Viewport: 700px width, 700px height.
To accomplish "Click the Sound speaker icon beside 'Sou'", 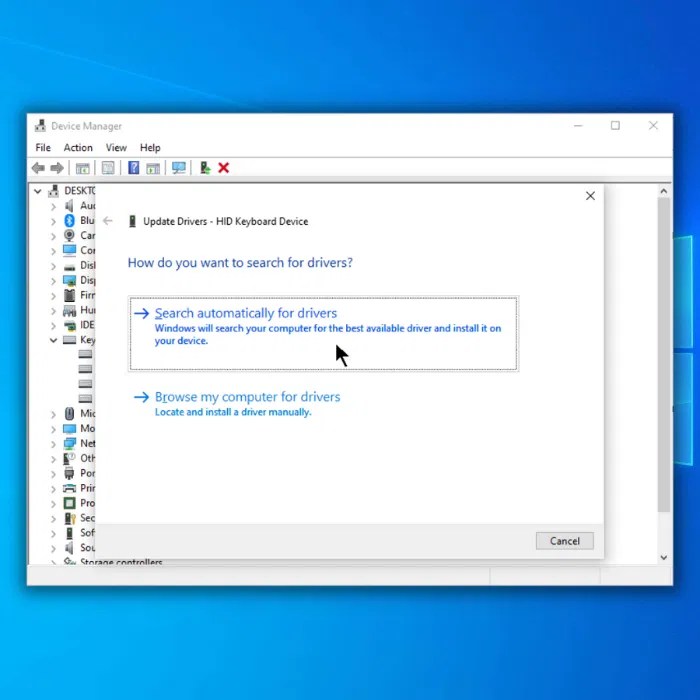I will coord(69,548).
